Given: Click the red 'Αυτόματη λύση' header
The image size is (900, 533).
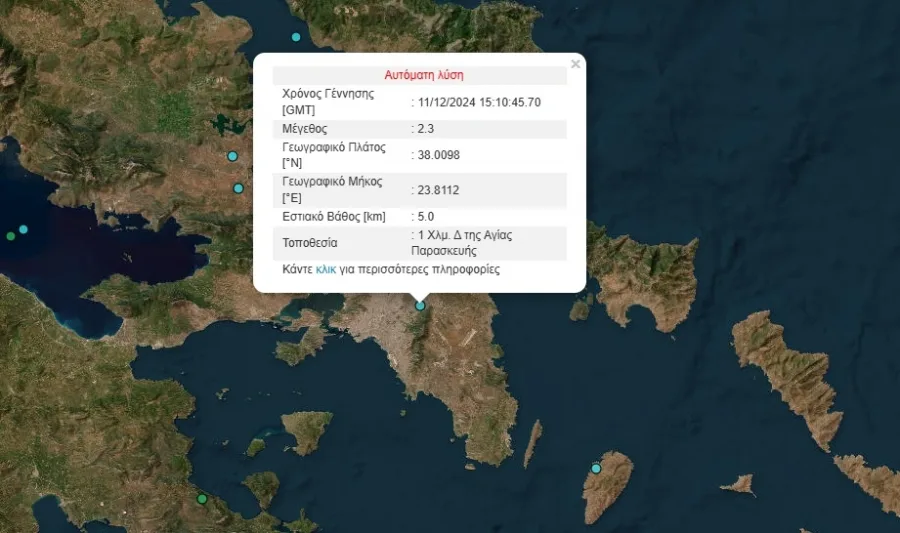Looking at the screenshot, I should tap(423, 75).
